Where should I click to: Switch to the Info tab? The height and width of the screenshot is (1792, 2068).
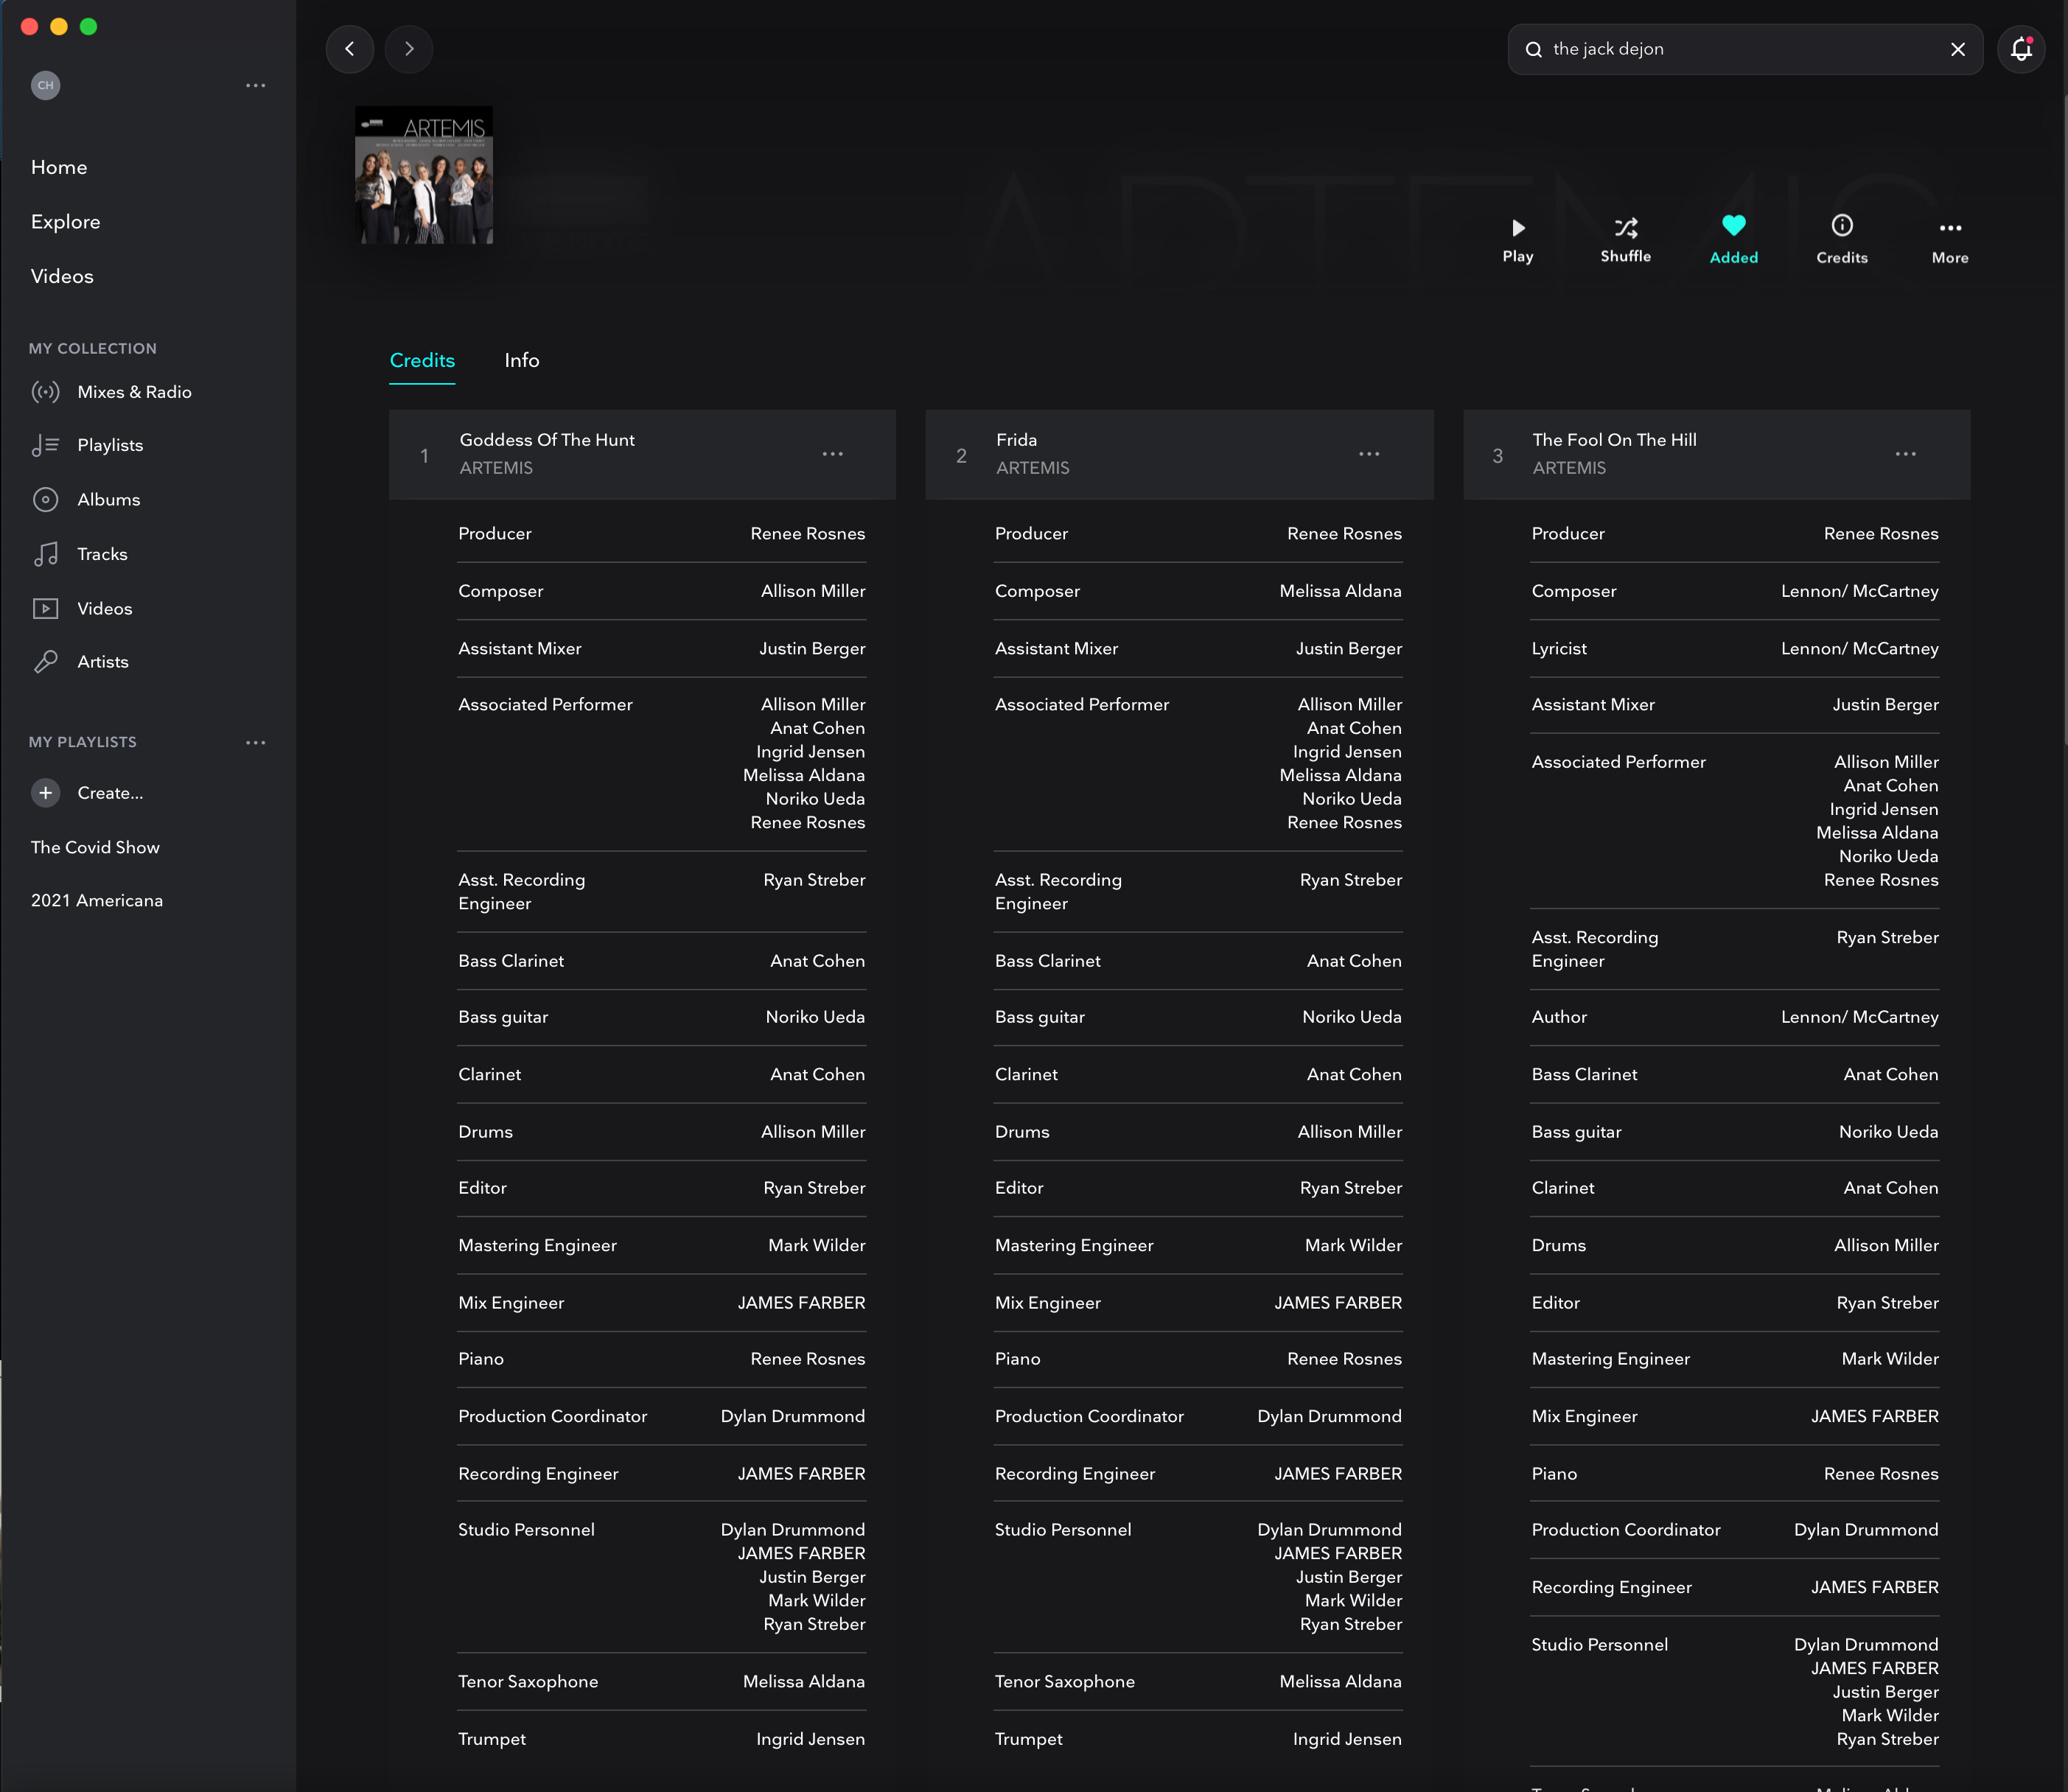(521, 360)
